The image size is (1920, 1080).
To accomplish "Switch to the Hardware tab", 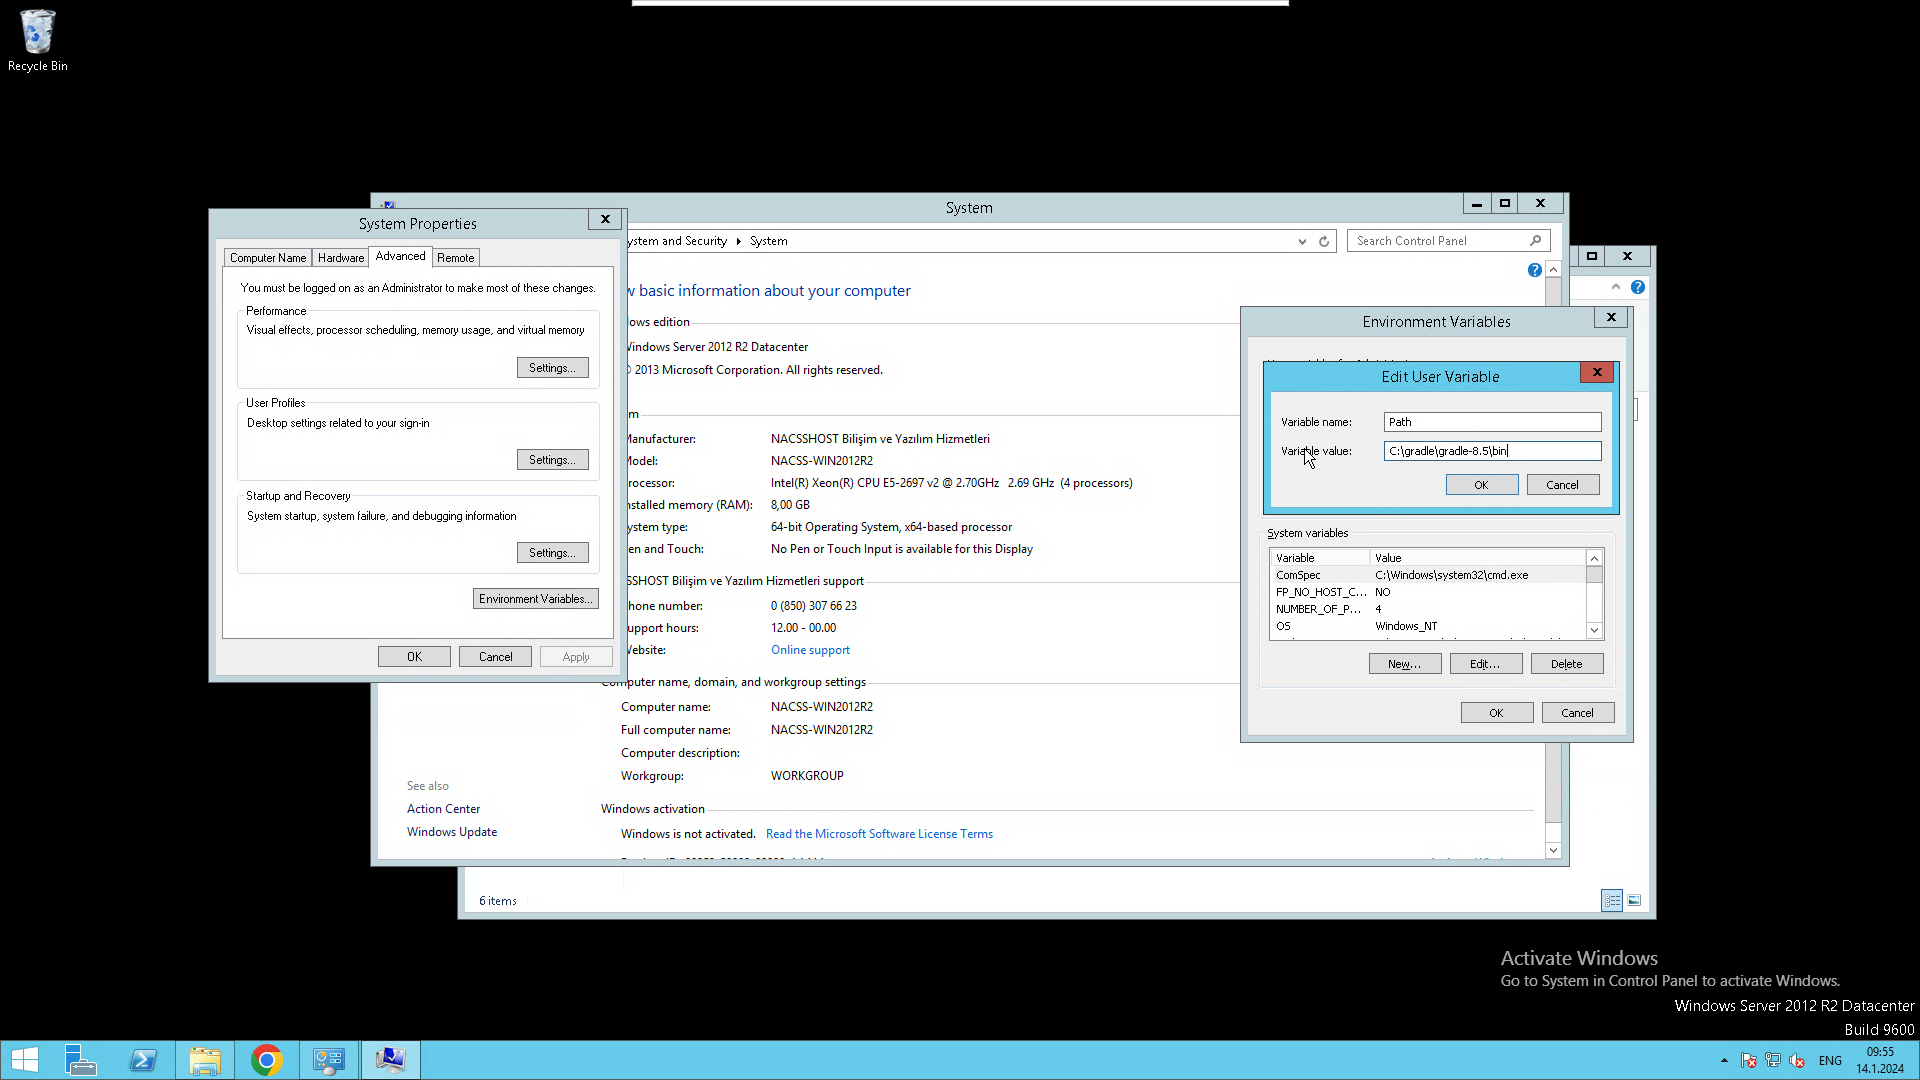I will (x=341, y=258).
